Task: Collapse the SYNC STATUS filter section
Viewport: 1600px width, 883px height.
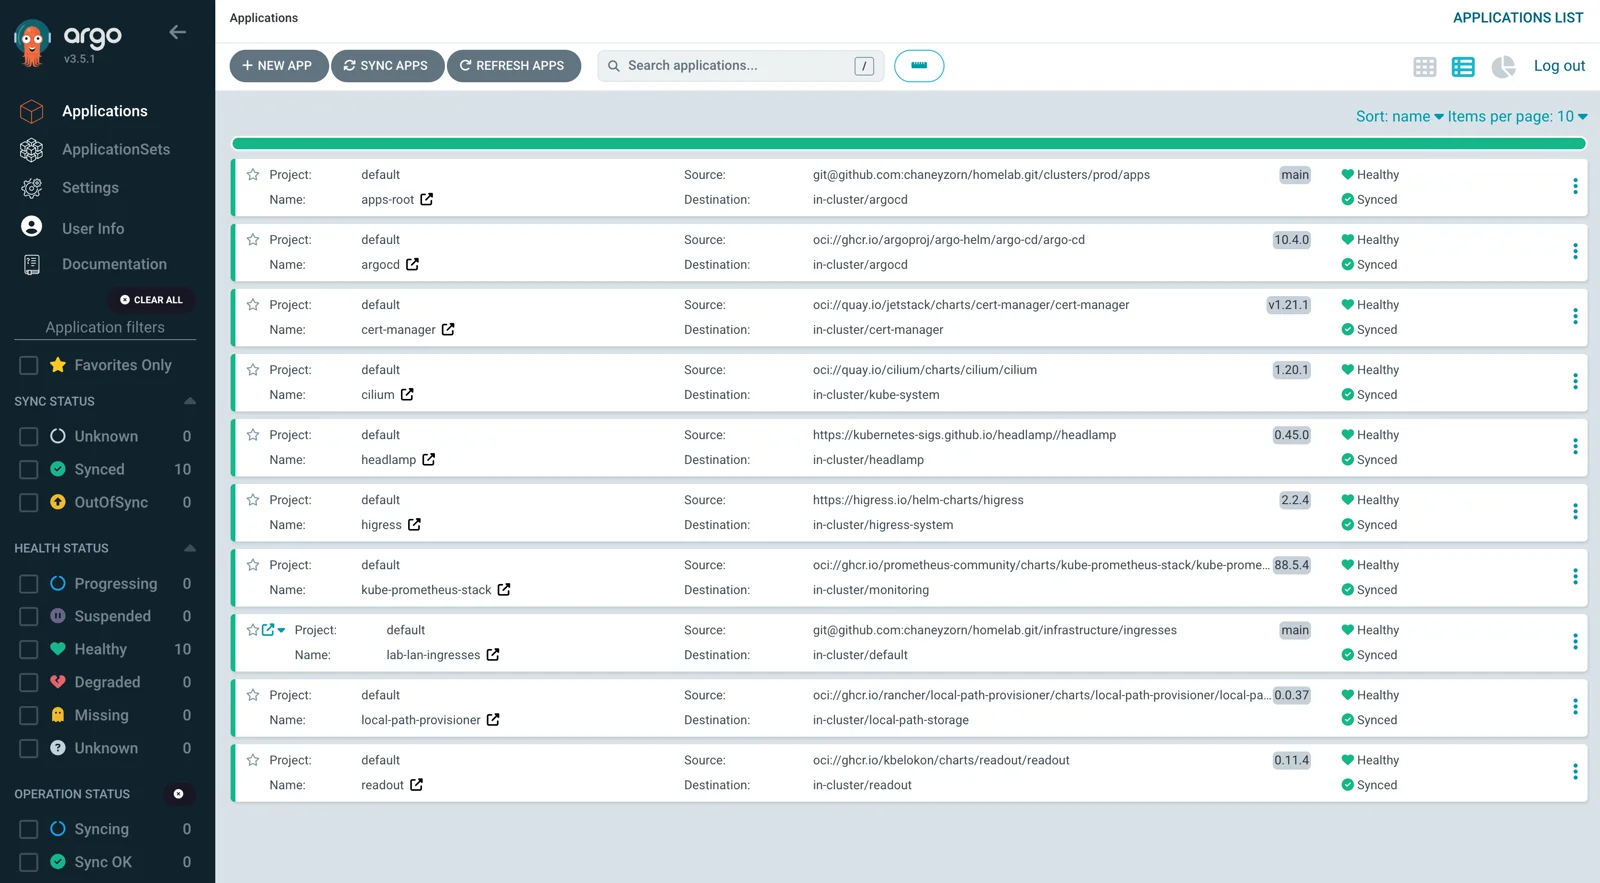Action: click(x=190, y=401)
